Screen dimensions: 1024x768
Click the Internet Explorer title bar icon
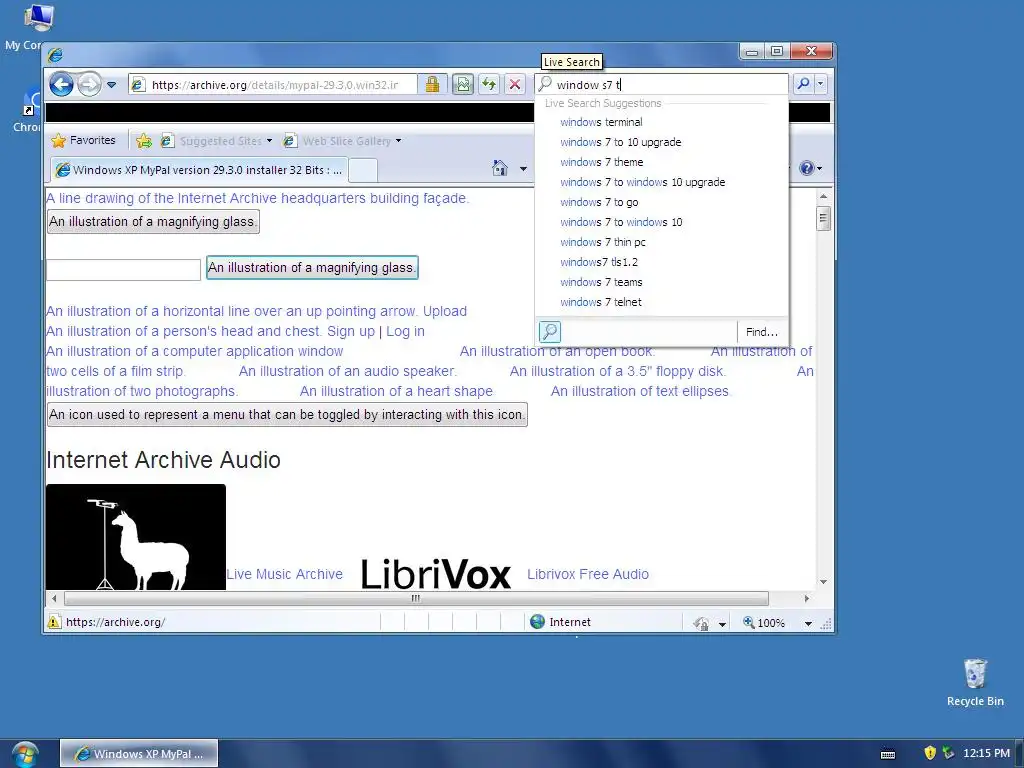(x=56, y=55)
